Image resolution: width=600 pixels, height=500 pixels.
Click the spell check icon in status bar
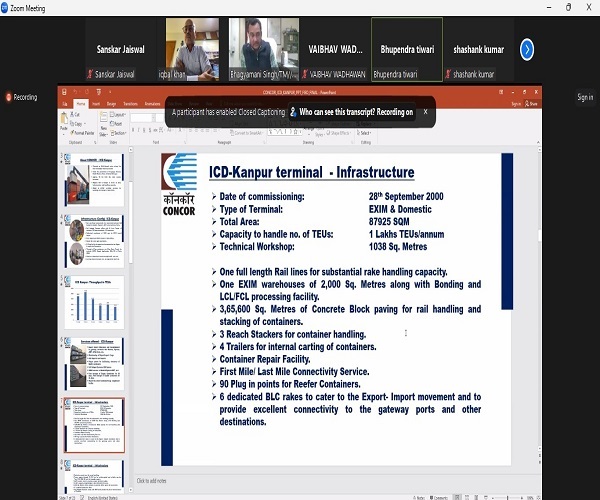pos(83,498)
